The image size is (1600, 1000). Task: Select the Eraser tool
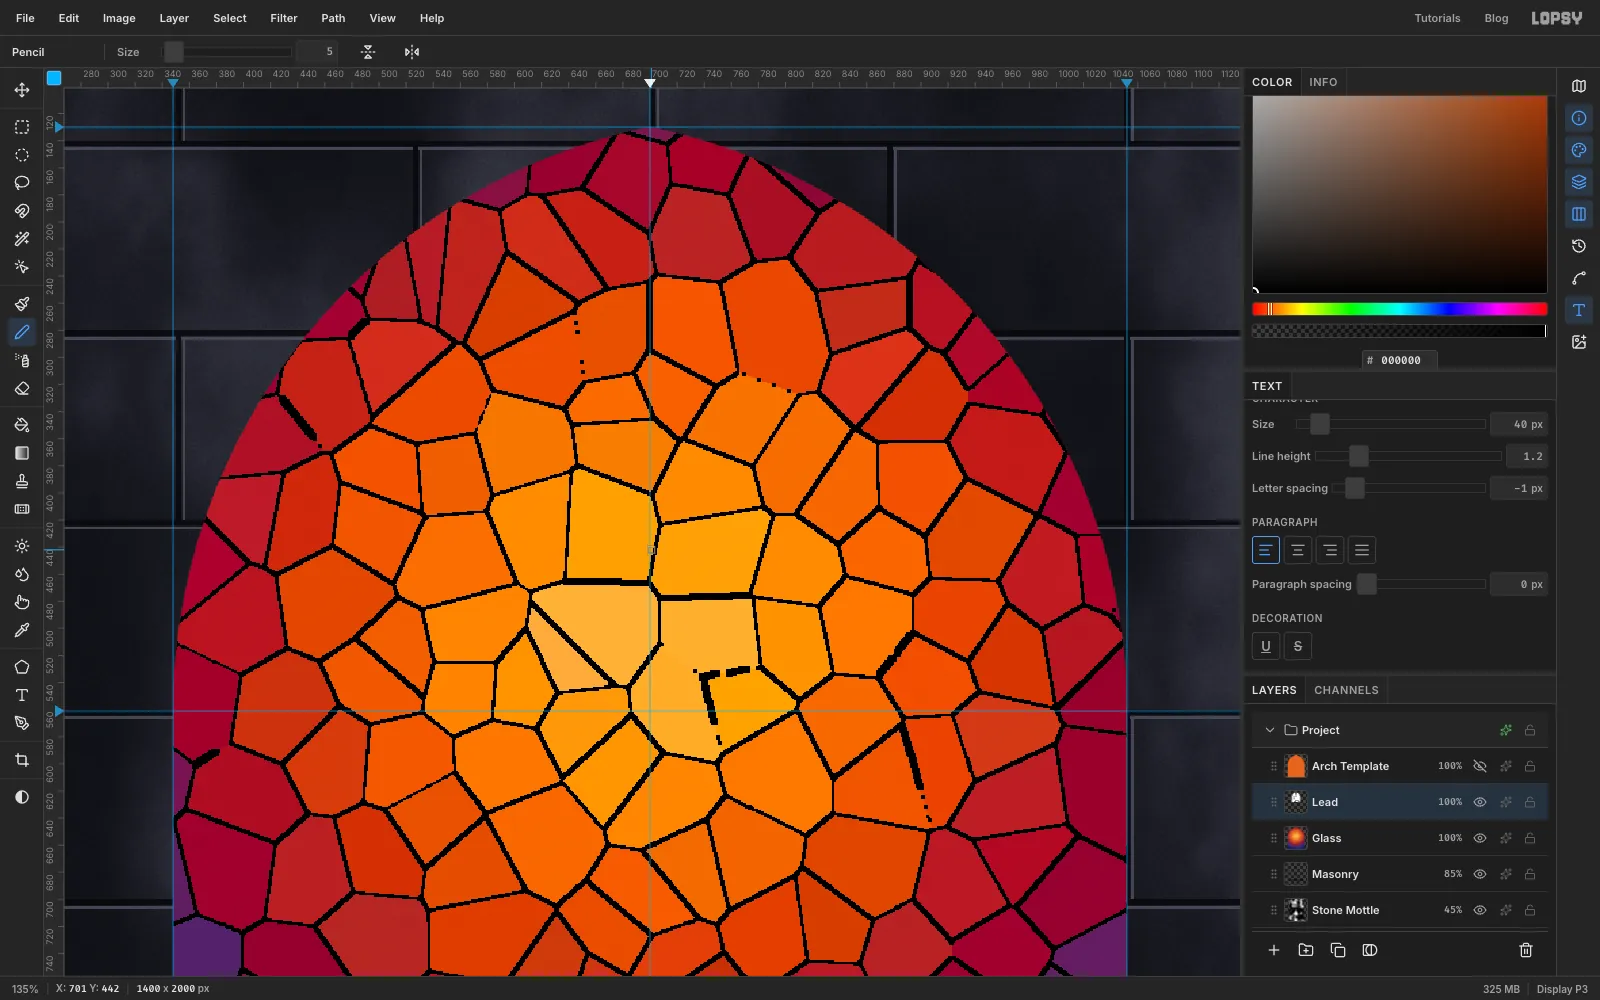click(22, 388)
